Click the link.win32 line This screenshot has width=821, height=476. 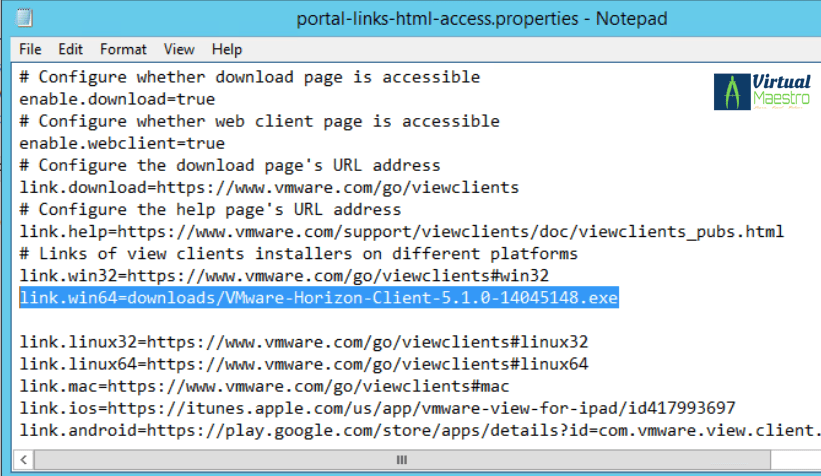(x=283, y=275)
